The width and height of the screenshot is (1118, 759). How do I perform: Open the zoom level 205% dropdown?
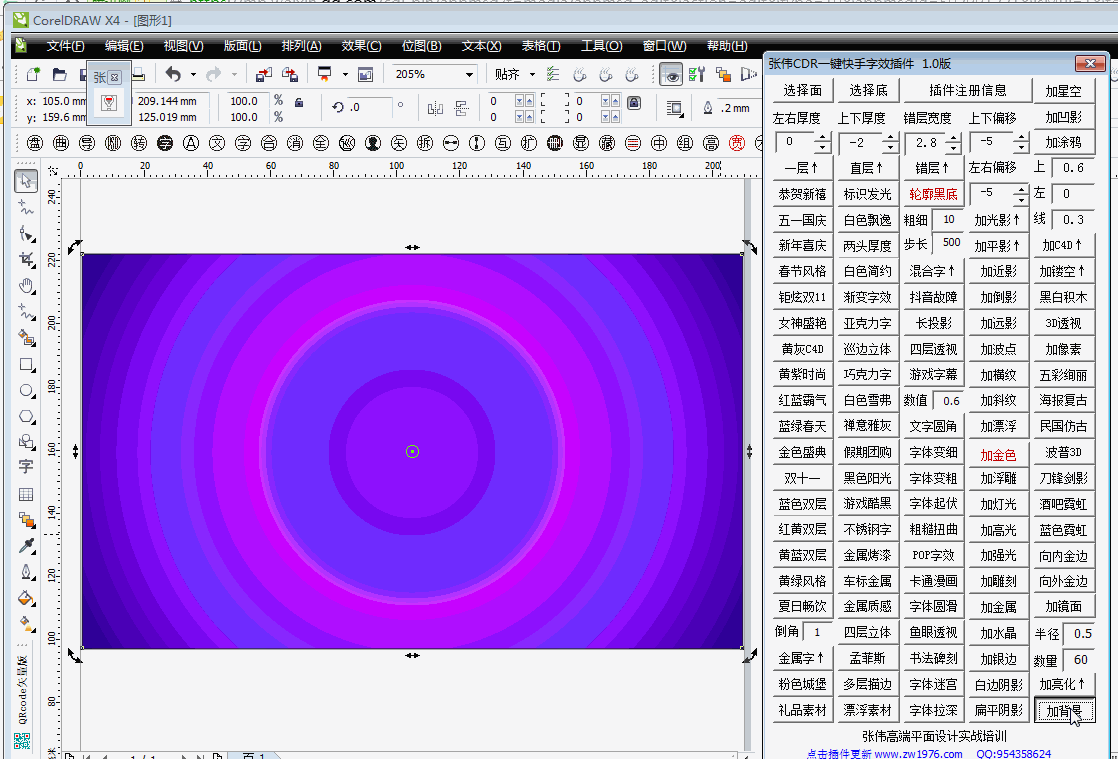(x=469, y=74)
